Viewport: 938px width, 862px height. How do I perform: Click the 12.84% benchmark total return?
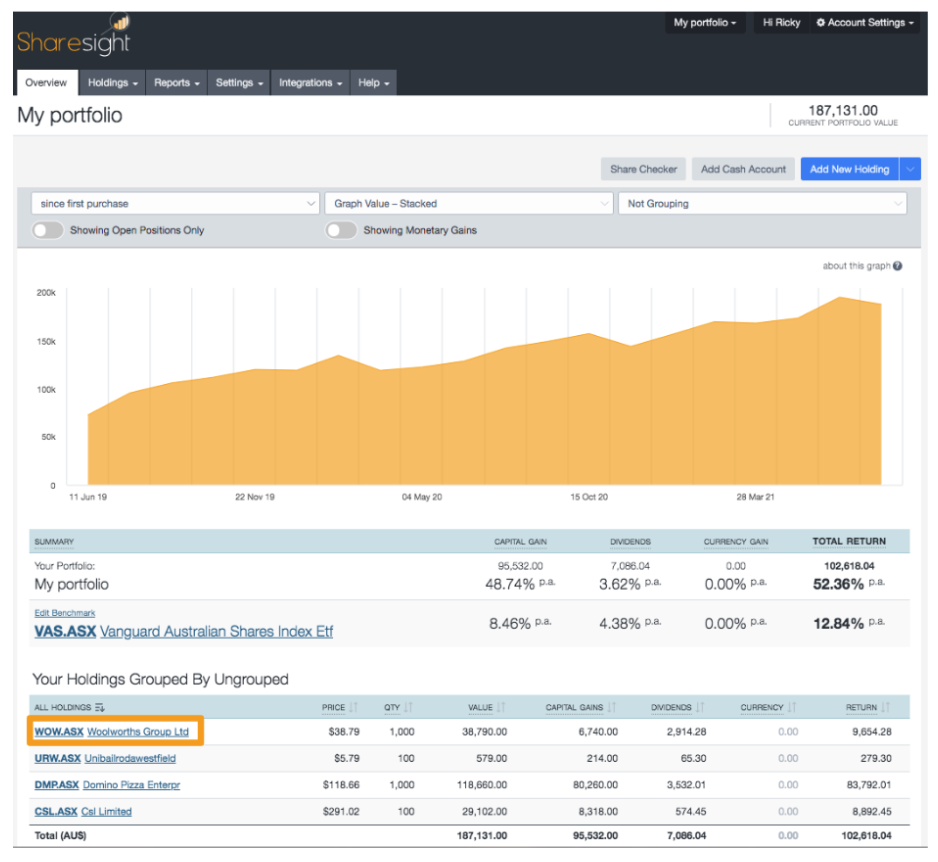pyautogui.click(x=838, y=624)
